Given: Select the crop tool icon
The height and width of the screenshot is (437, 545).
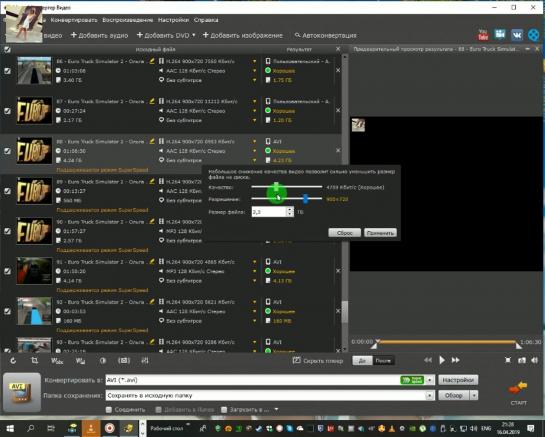Looking at the screenshot, I should pos(34,361).
